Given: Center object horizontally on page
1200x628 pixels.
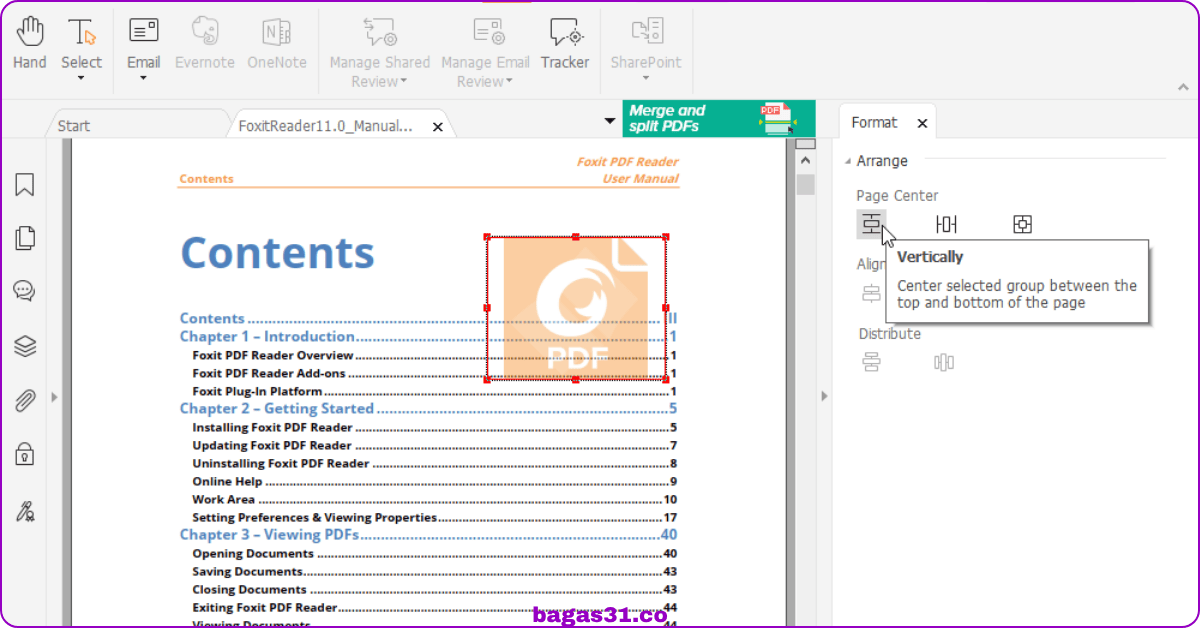Looking at the screenshot, I should pos(946,225).
